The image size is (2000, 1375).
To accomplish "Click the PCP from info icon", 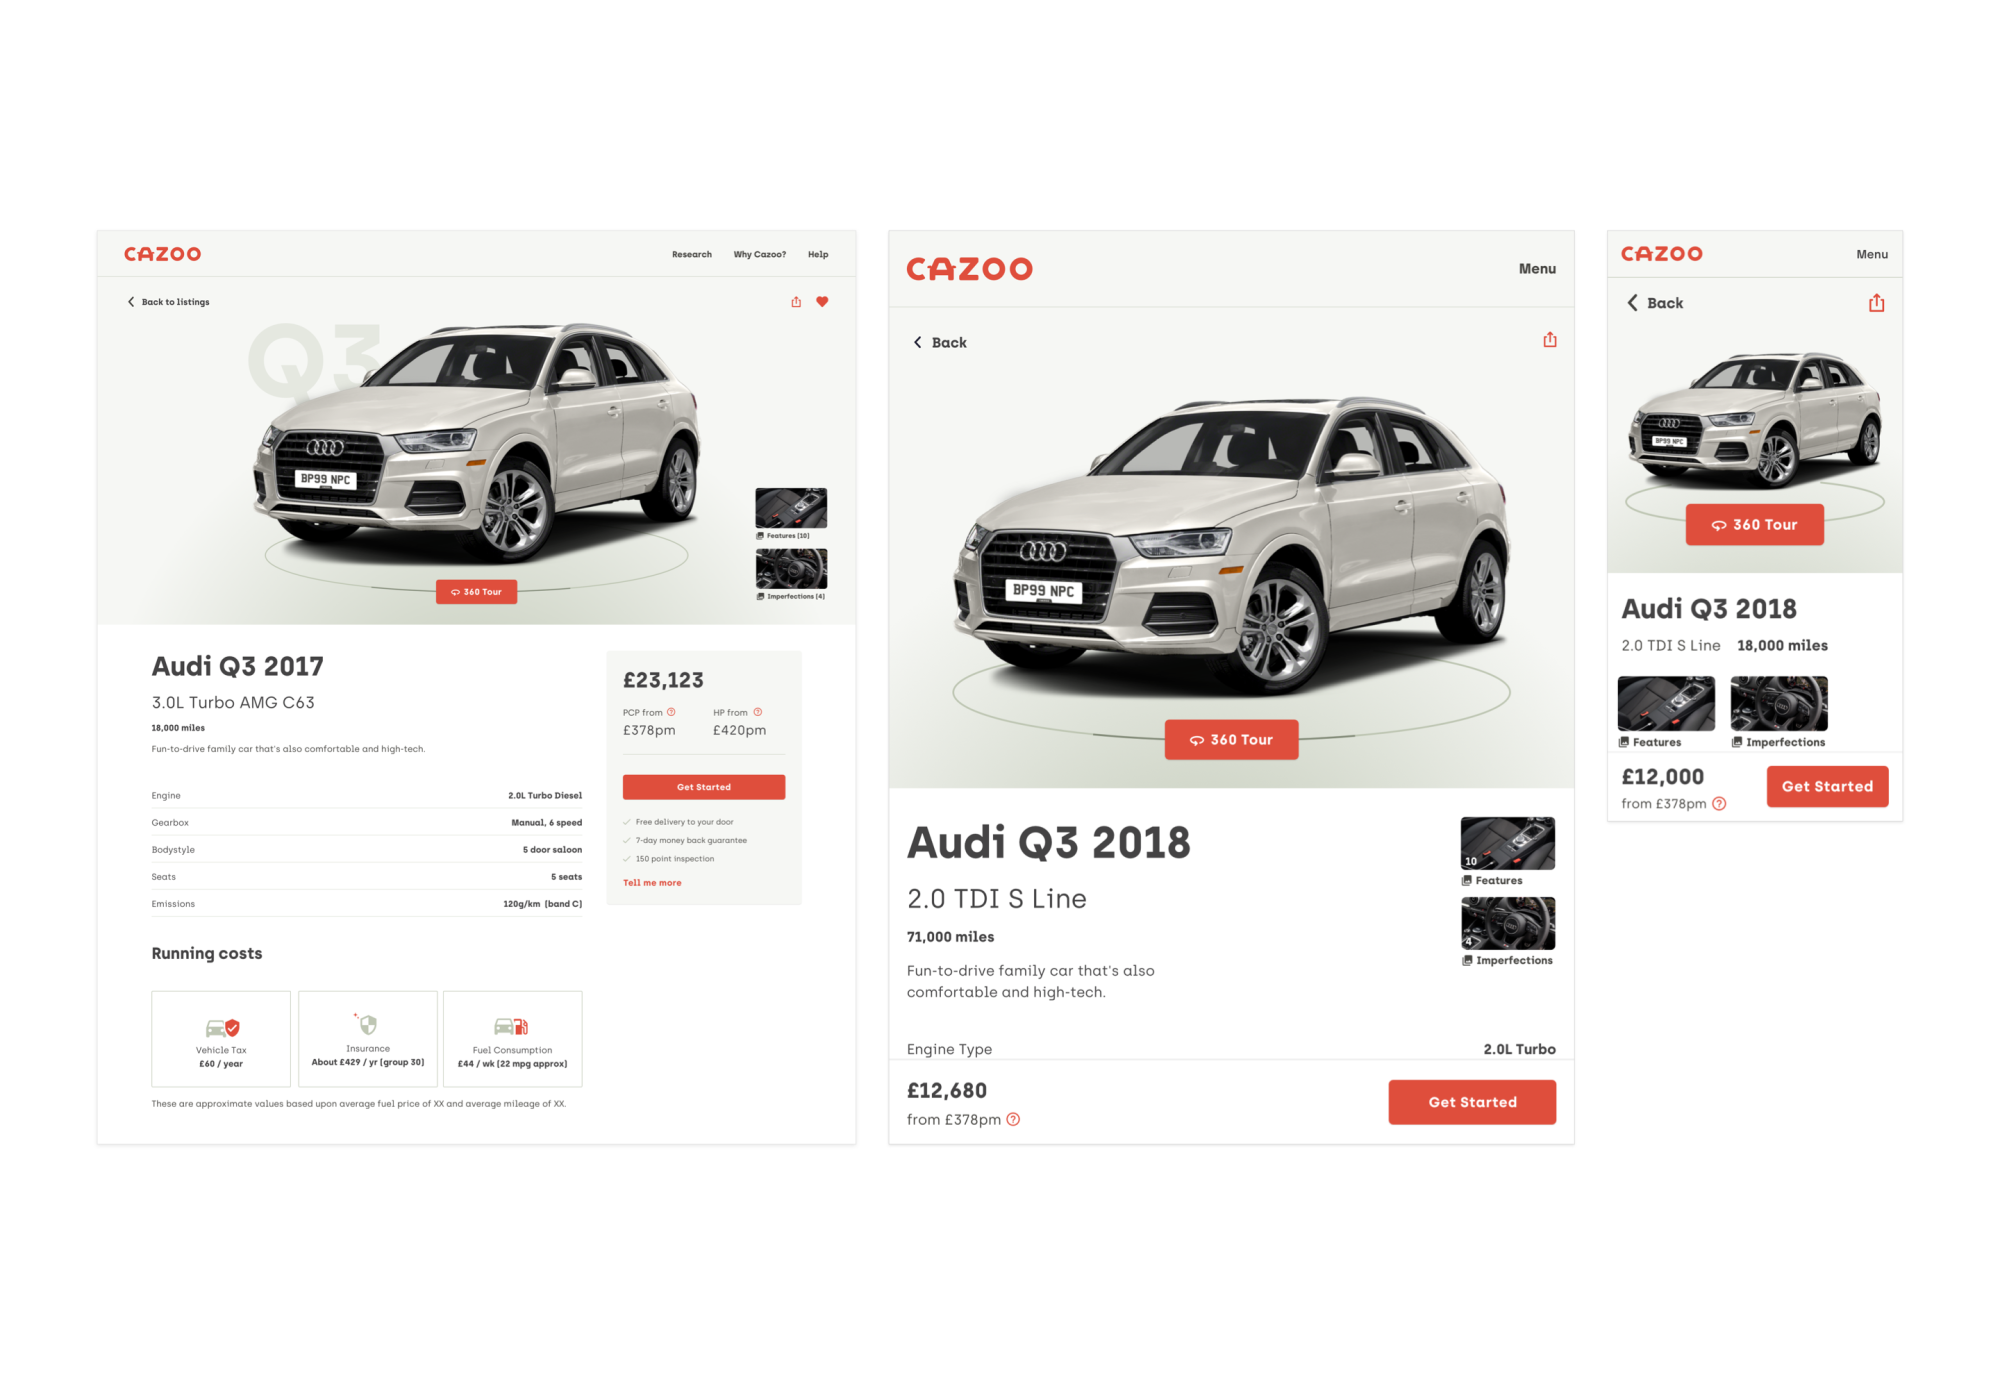I will click(x=671, y=712).
